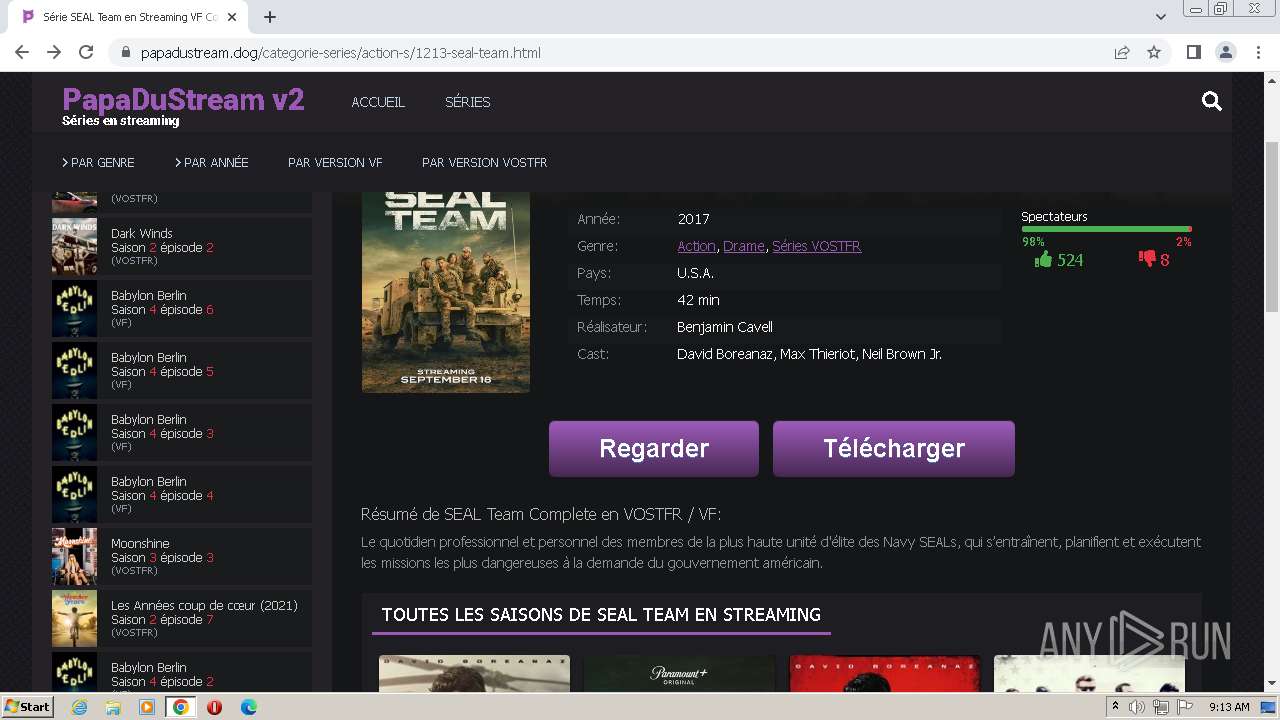1280x720 pixels.
Task: Launch Internet Explorer from taskbar
Action: pos(80,707)
